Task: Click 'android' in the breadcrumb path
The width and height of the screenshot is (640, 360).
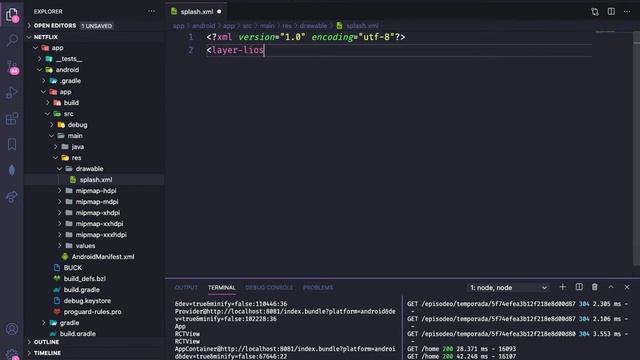Action: [203, 26]
